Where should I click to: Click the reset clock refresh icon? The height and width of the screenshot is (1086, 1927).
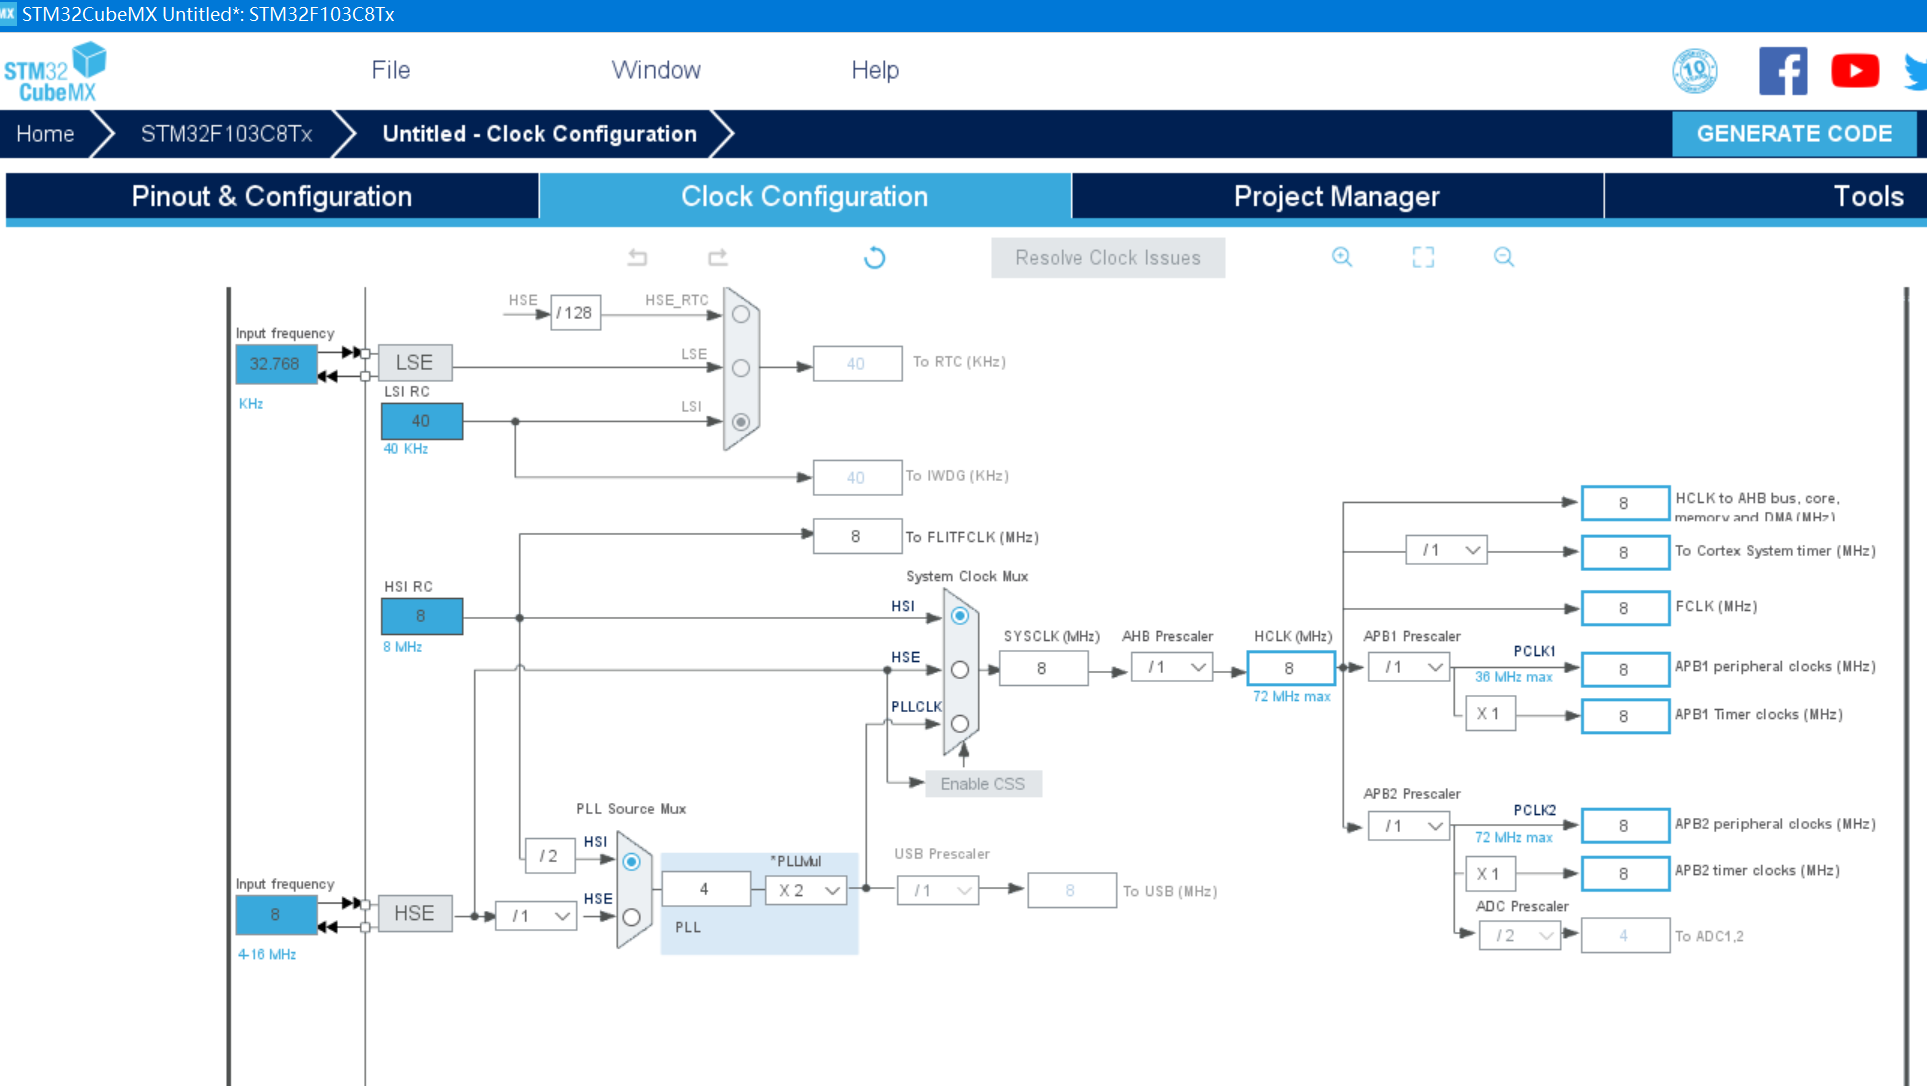point(874,258)
